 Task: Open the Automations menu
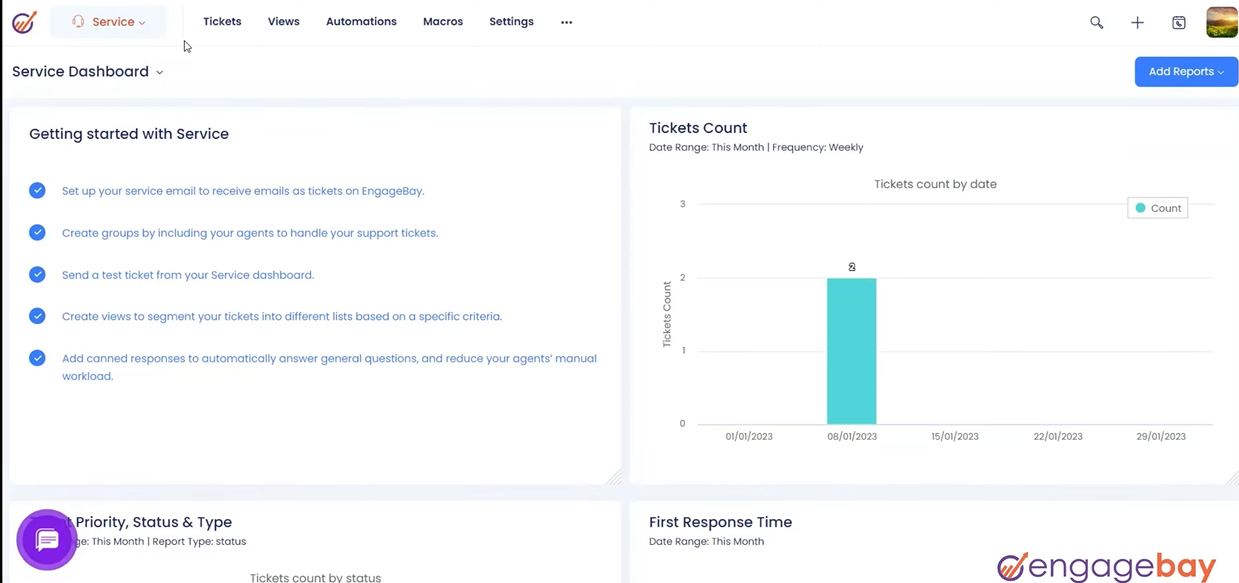click(361, 22)
